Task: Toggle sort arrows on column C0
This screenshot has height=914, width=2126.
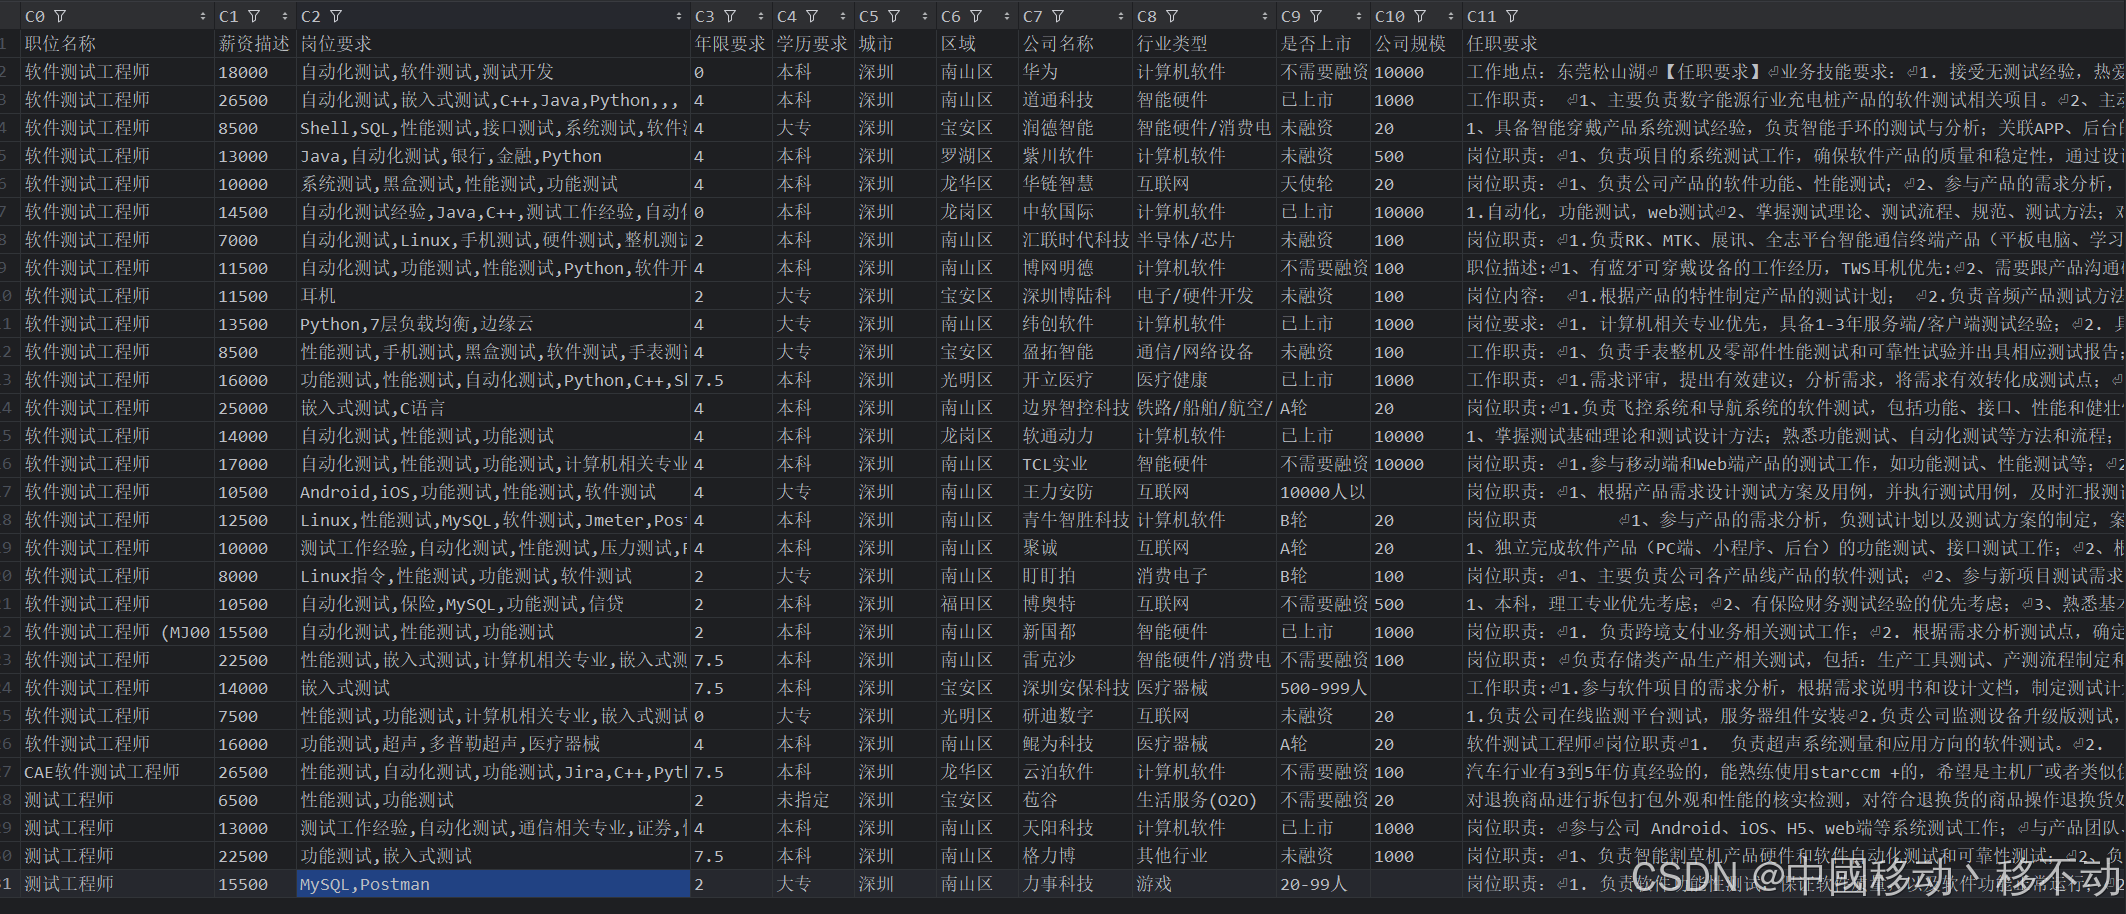Action: point(203,16)
